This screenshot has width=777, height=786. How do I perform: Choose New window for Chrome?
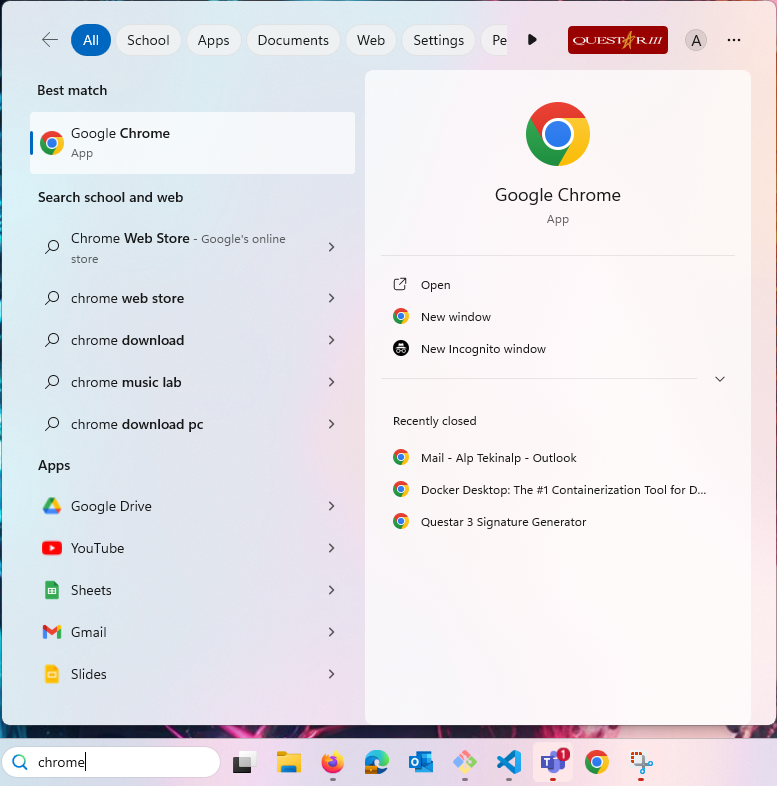pyautogui.click(x=557, y=317)
